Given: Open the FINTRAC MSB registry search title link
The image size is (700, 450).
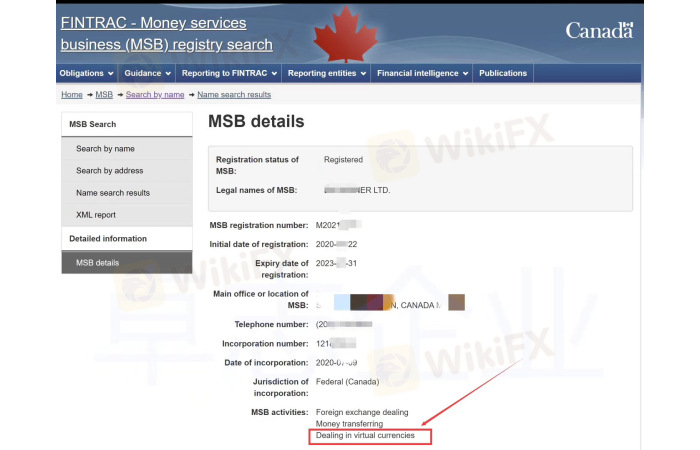Looking at the screenshot, I should (x=166, y=33).
